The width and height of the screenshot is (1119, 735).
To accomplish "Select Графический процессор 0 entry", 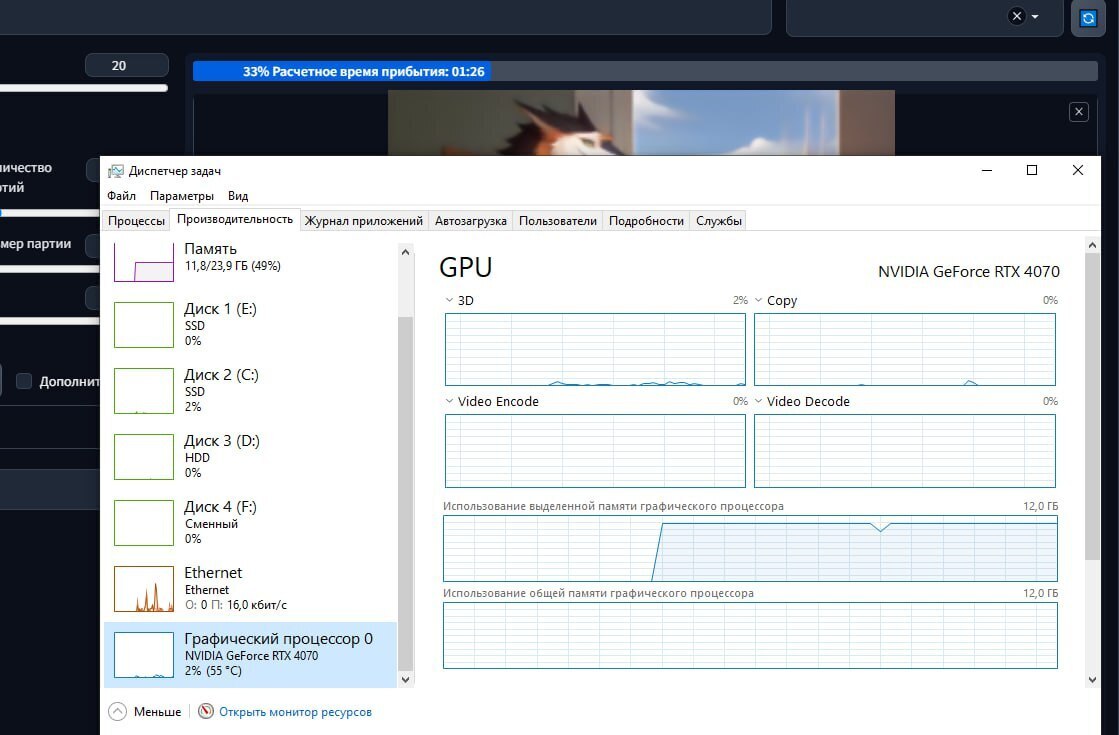I will [x=250, y=654].
